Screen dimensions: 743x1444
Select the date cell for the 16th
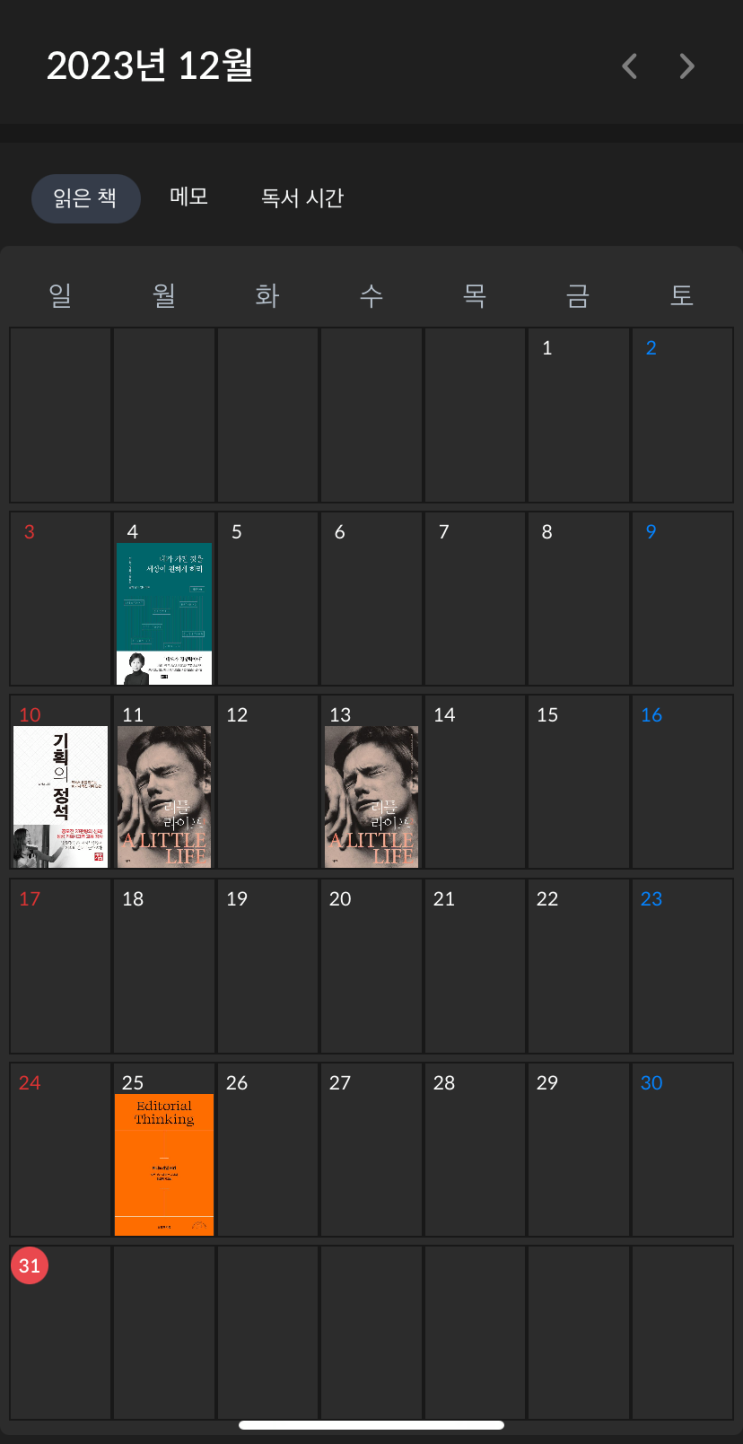[x=682, y=782]
